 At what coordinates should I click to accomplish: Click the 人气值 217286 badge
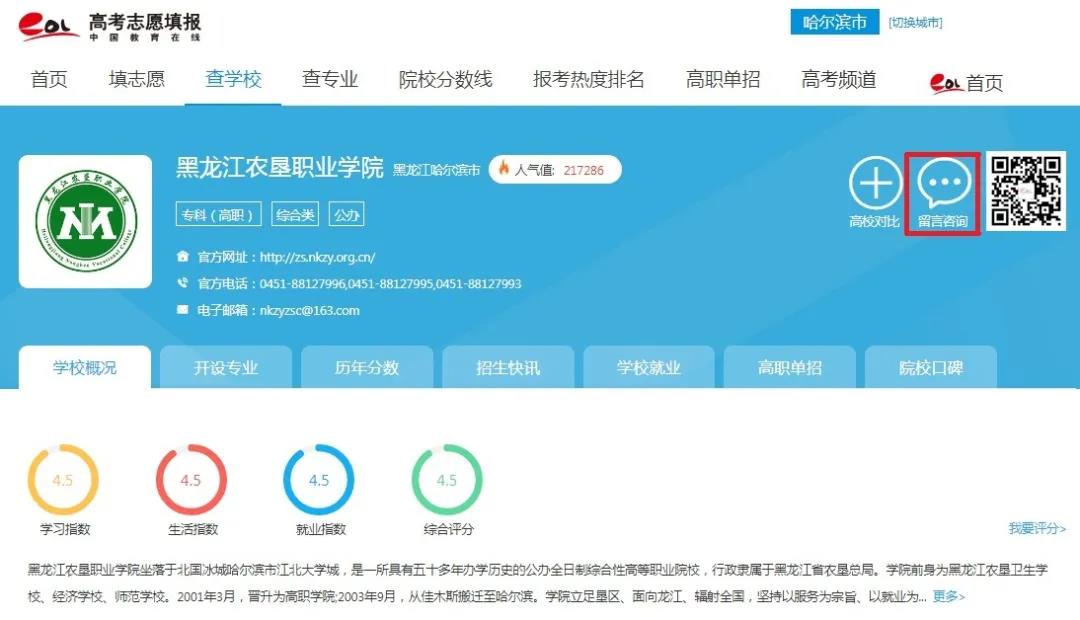pos(555,169)
